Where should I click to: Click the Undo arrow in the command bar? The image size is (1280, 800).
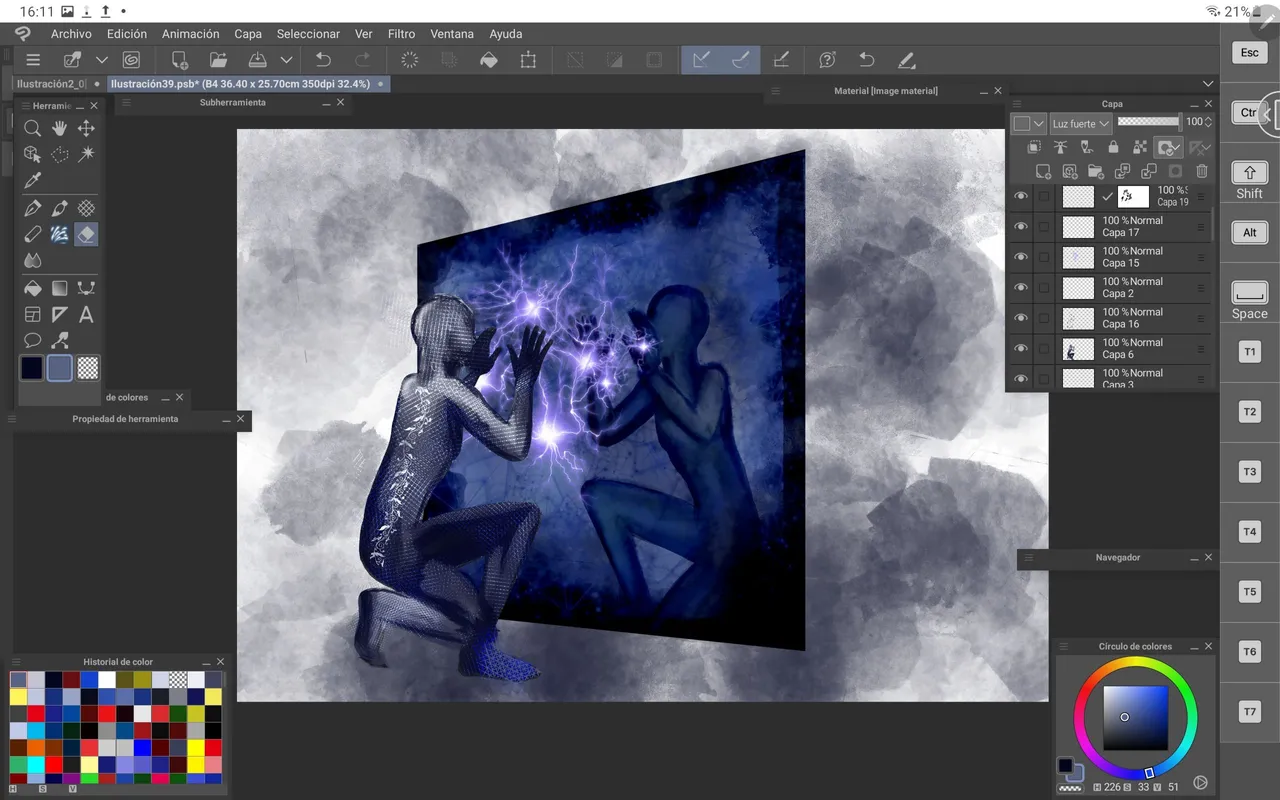323,60
